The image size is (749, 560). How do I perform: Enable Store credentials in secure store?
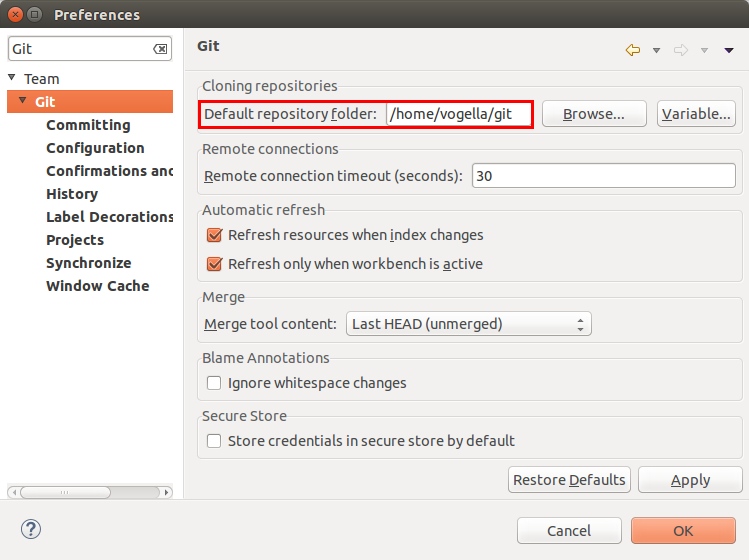(x=214, y=441)
